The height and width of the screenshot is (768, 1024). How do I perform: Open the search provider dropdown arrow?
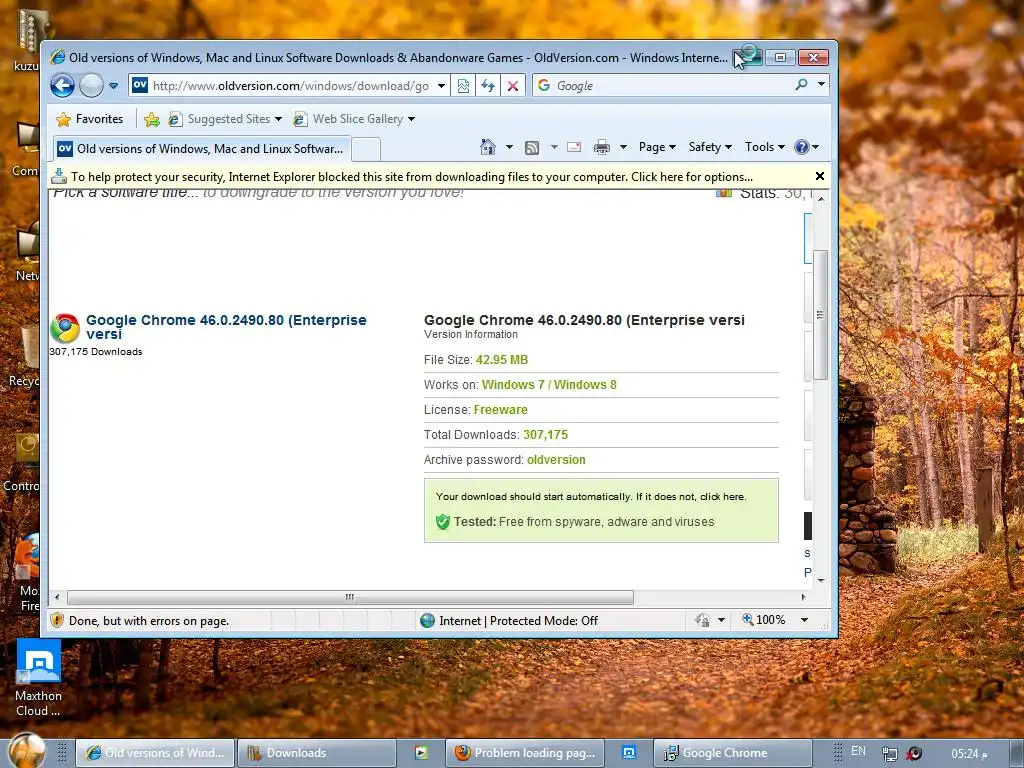(822, 84)
